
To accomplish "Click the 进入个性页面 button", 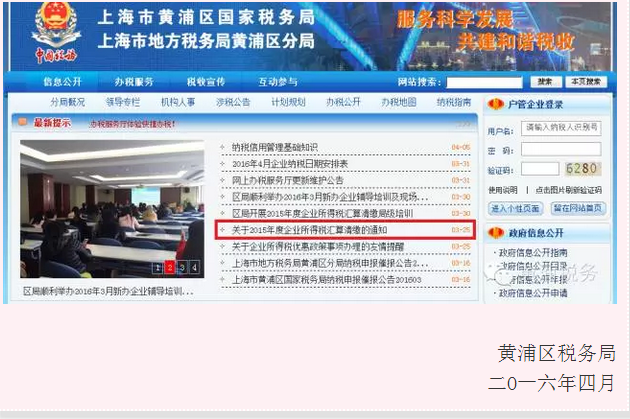I will [x=516, y=208].
